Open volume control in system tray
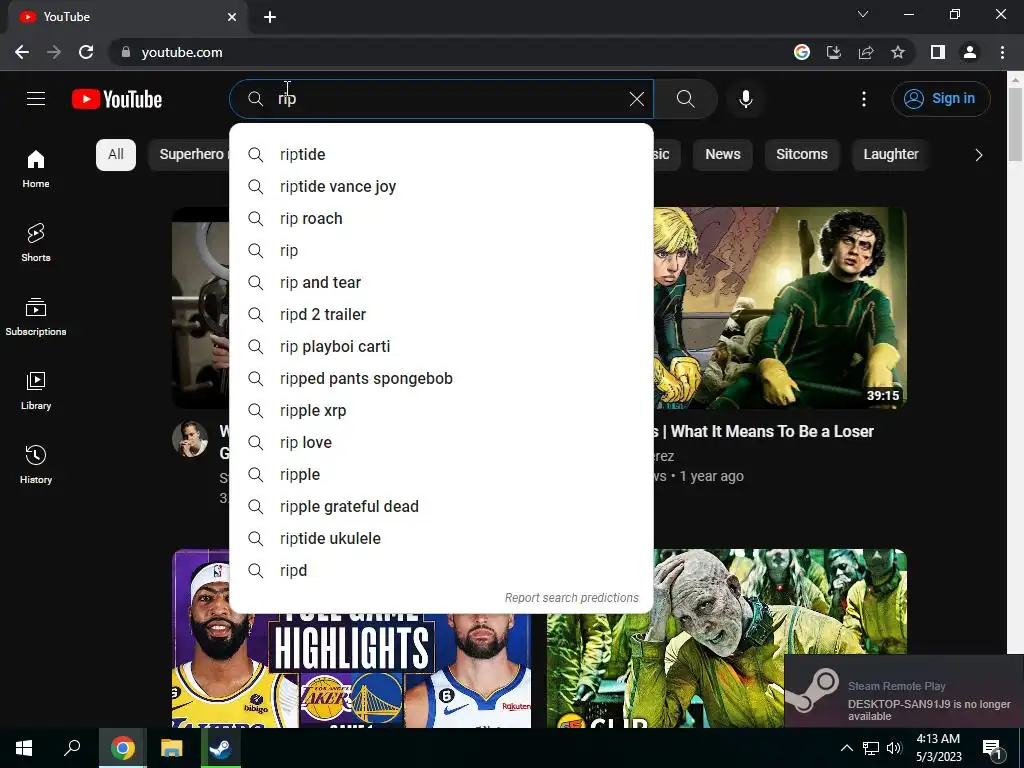 pyautogui.click(x=894, y=748)
